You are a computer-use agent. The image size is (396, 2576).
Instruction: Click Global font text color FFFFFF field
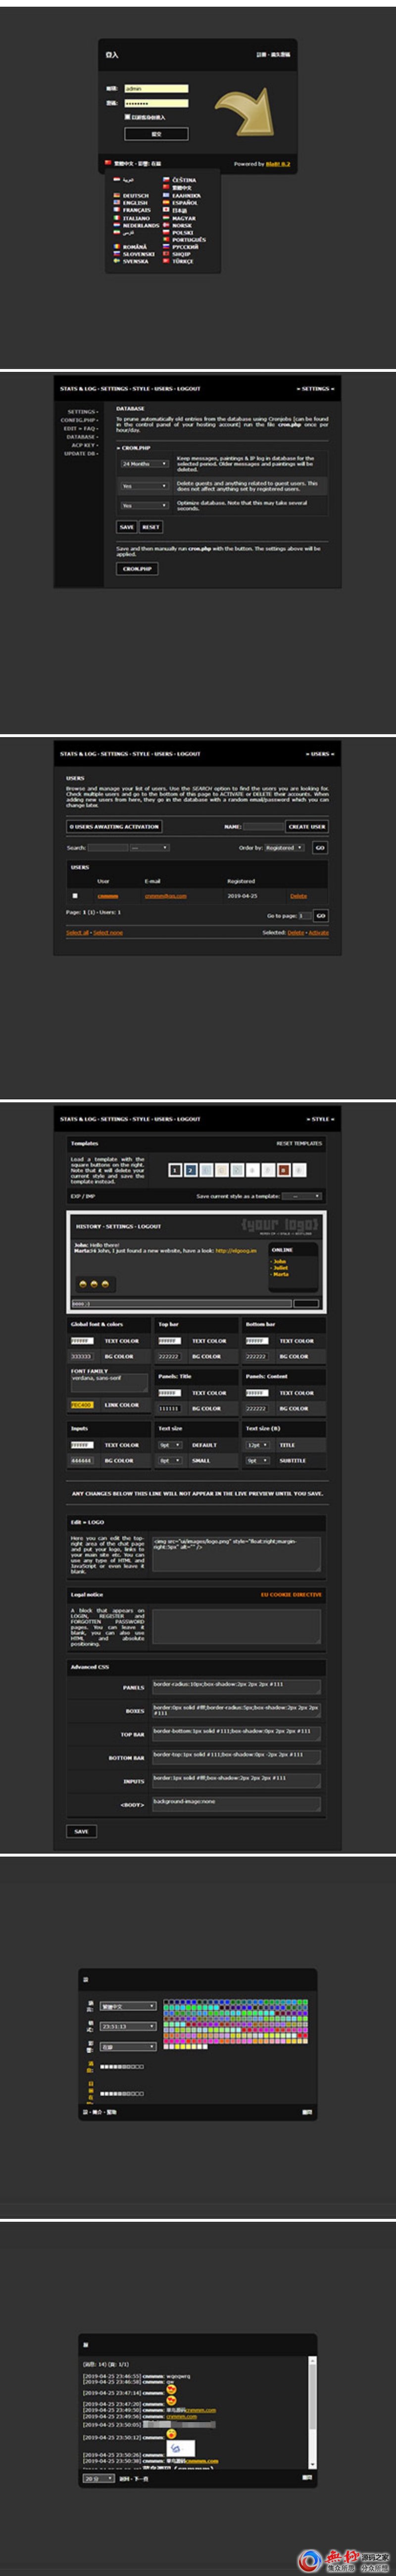click(x=81, y=1341)
